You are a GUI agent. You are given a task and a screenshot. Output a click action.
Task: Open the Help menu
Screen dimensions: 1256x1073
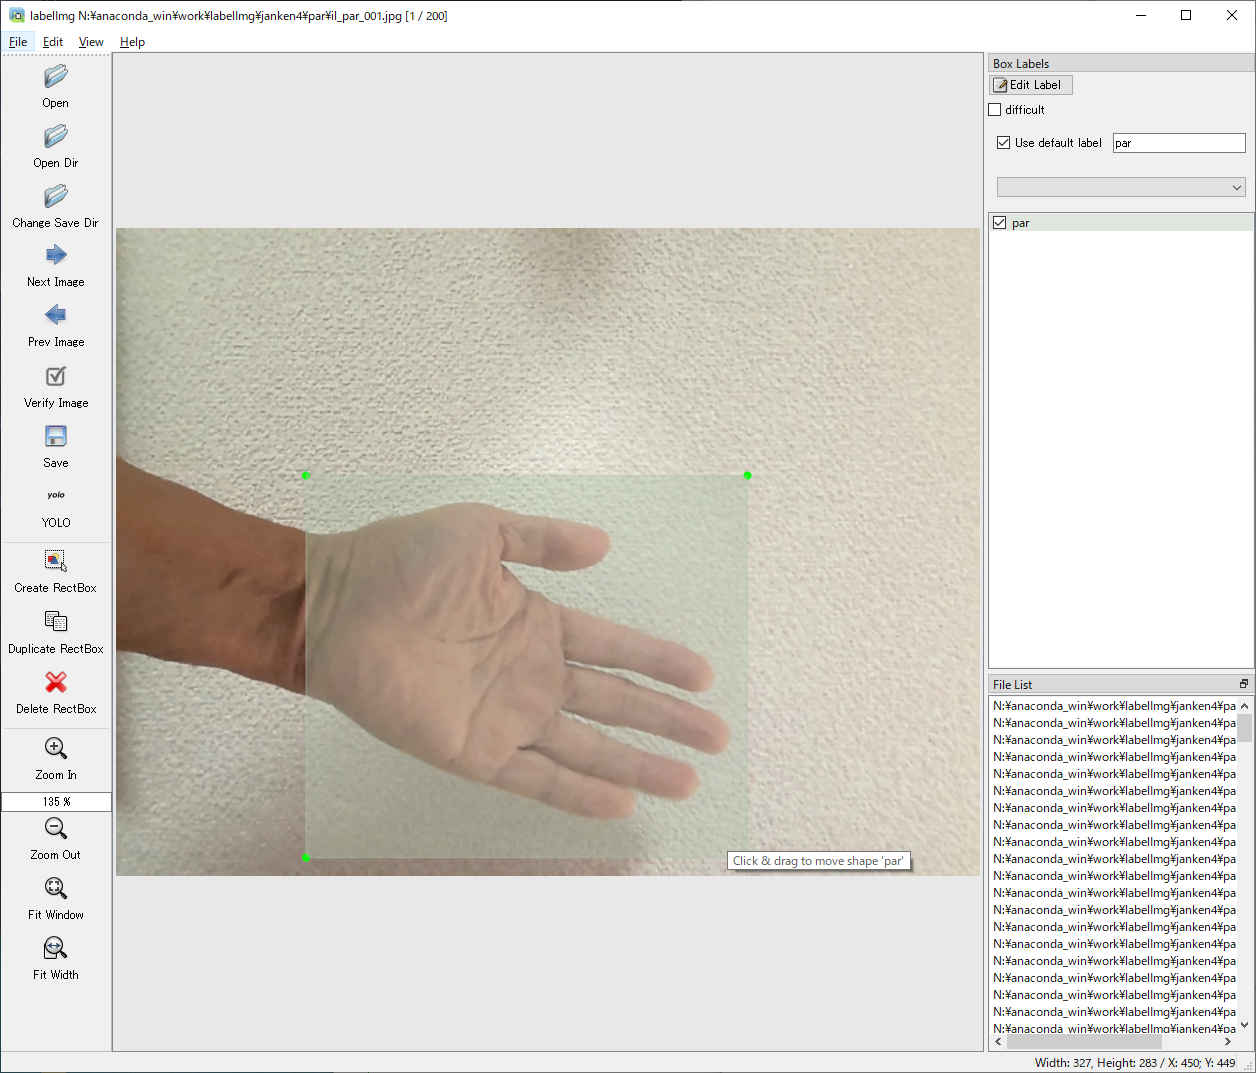tap(132, 42)
